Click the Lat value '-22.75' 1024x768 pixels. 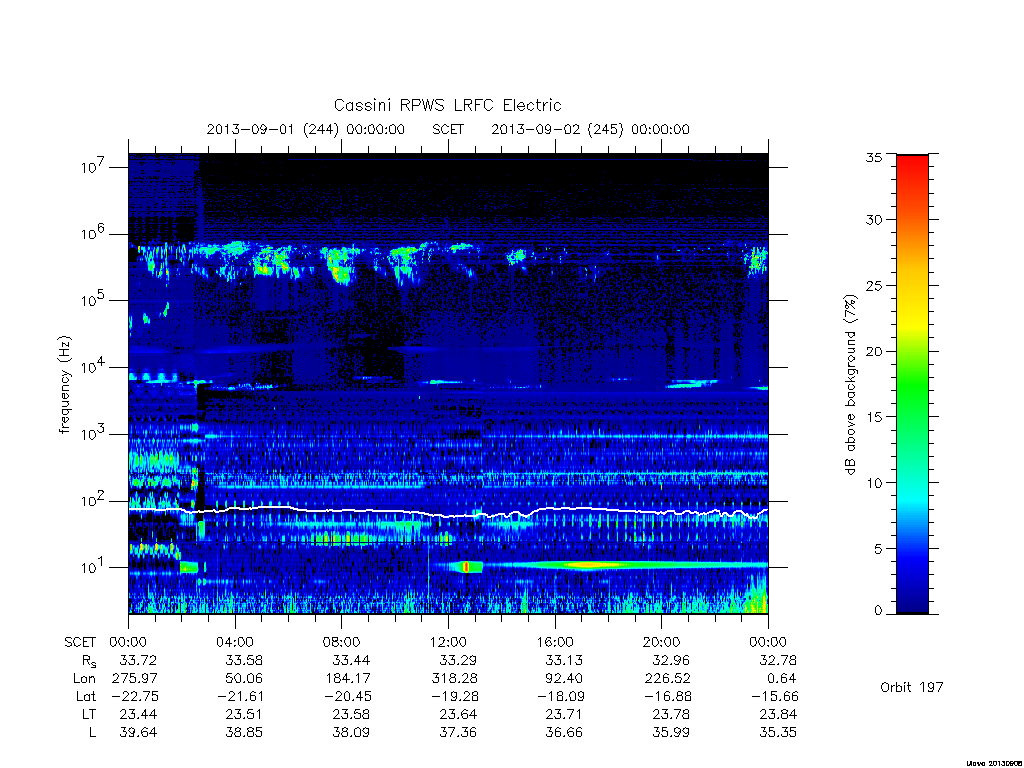point(133,697)
